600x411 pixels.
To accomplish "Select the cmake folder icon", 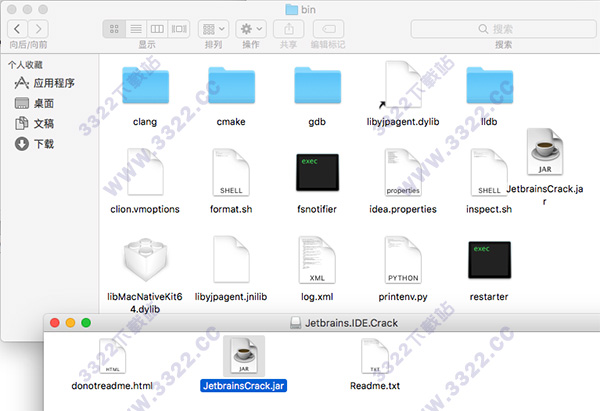I will coord(232,85).
